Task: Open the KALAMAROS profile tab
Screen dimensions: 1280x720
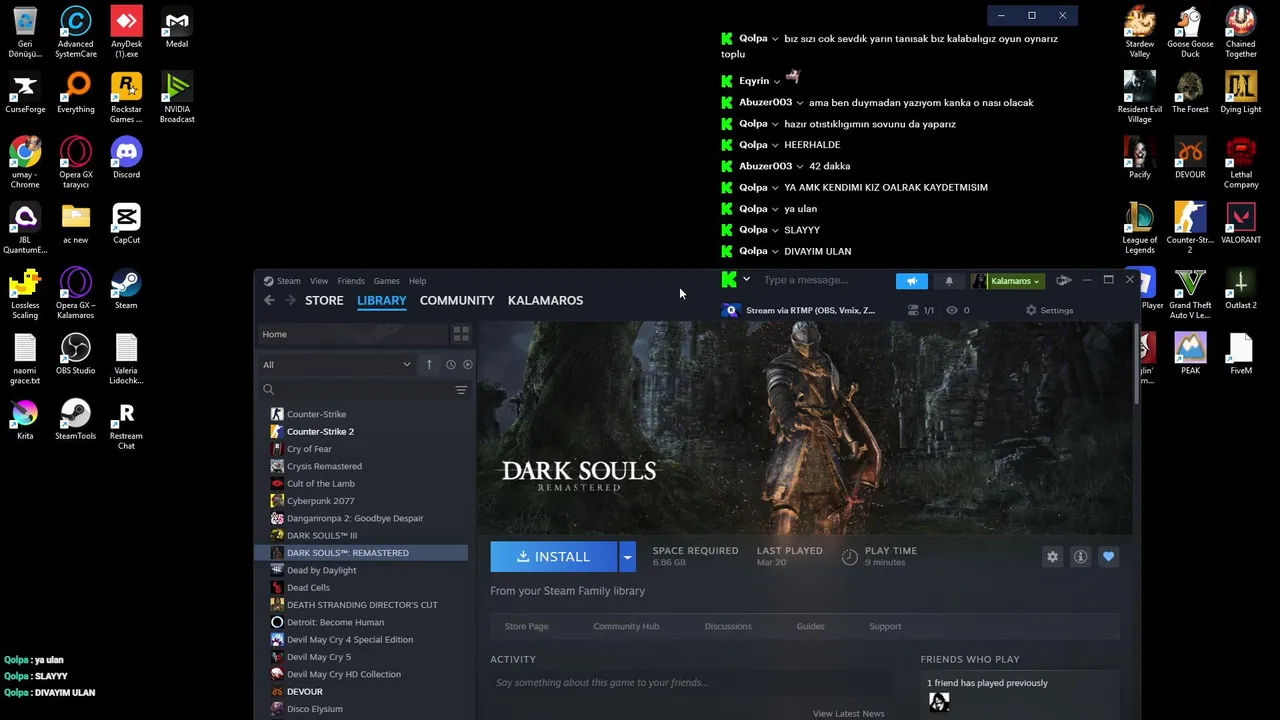Action: pos(545,300)
